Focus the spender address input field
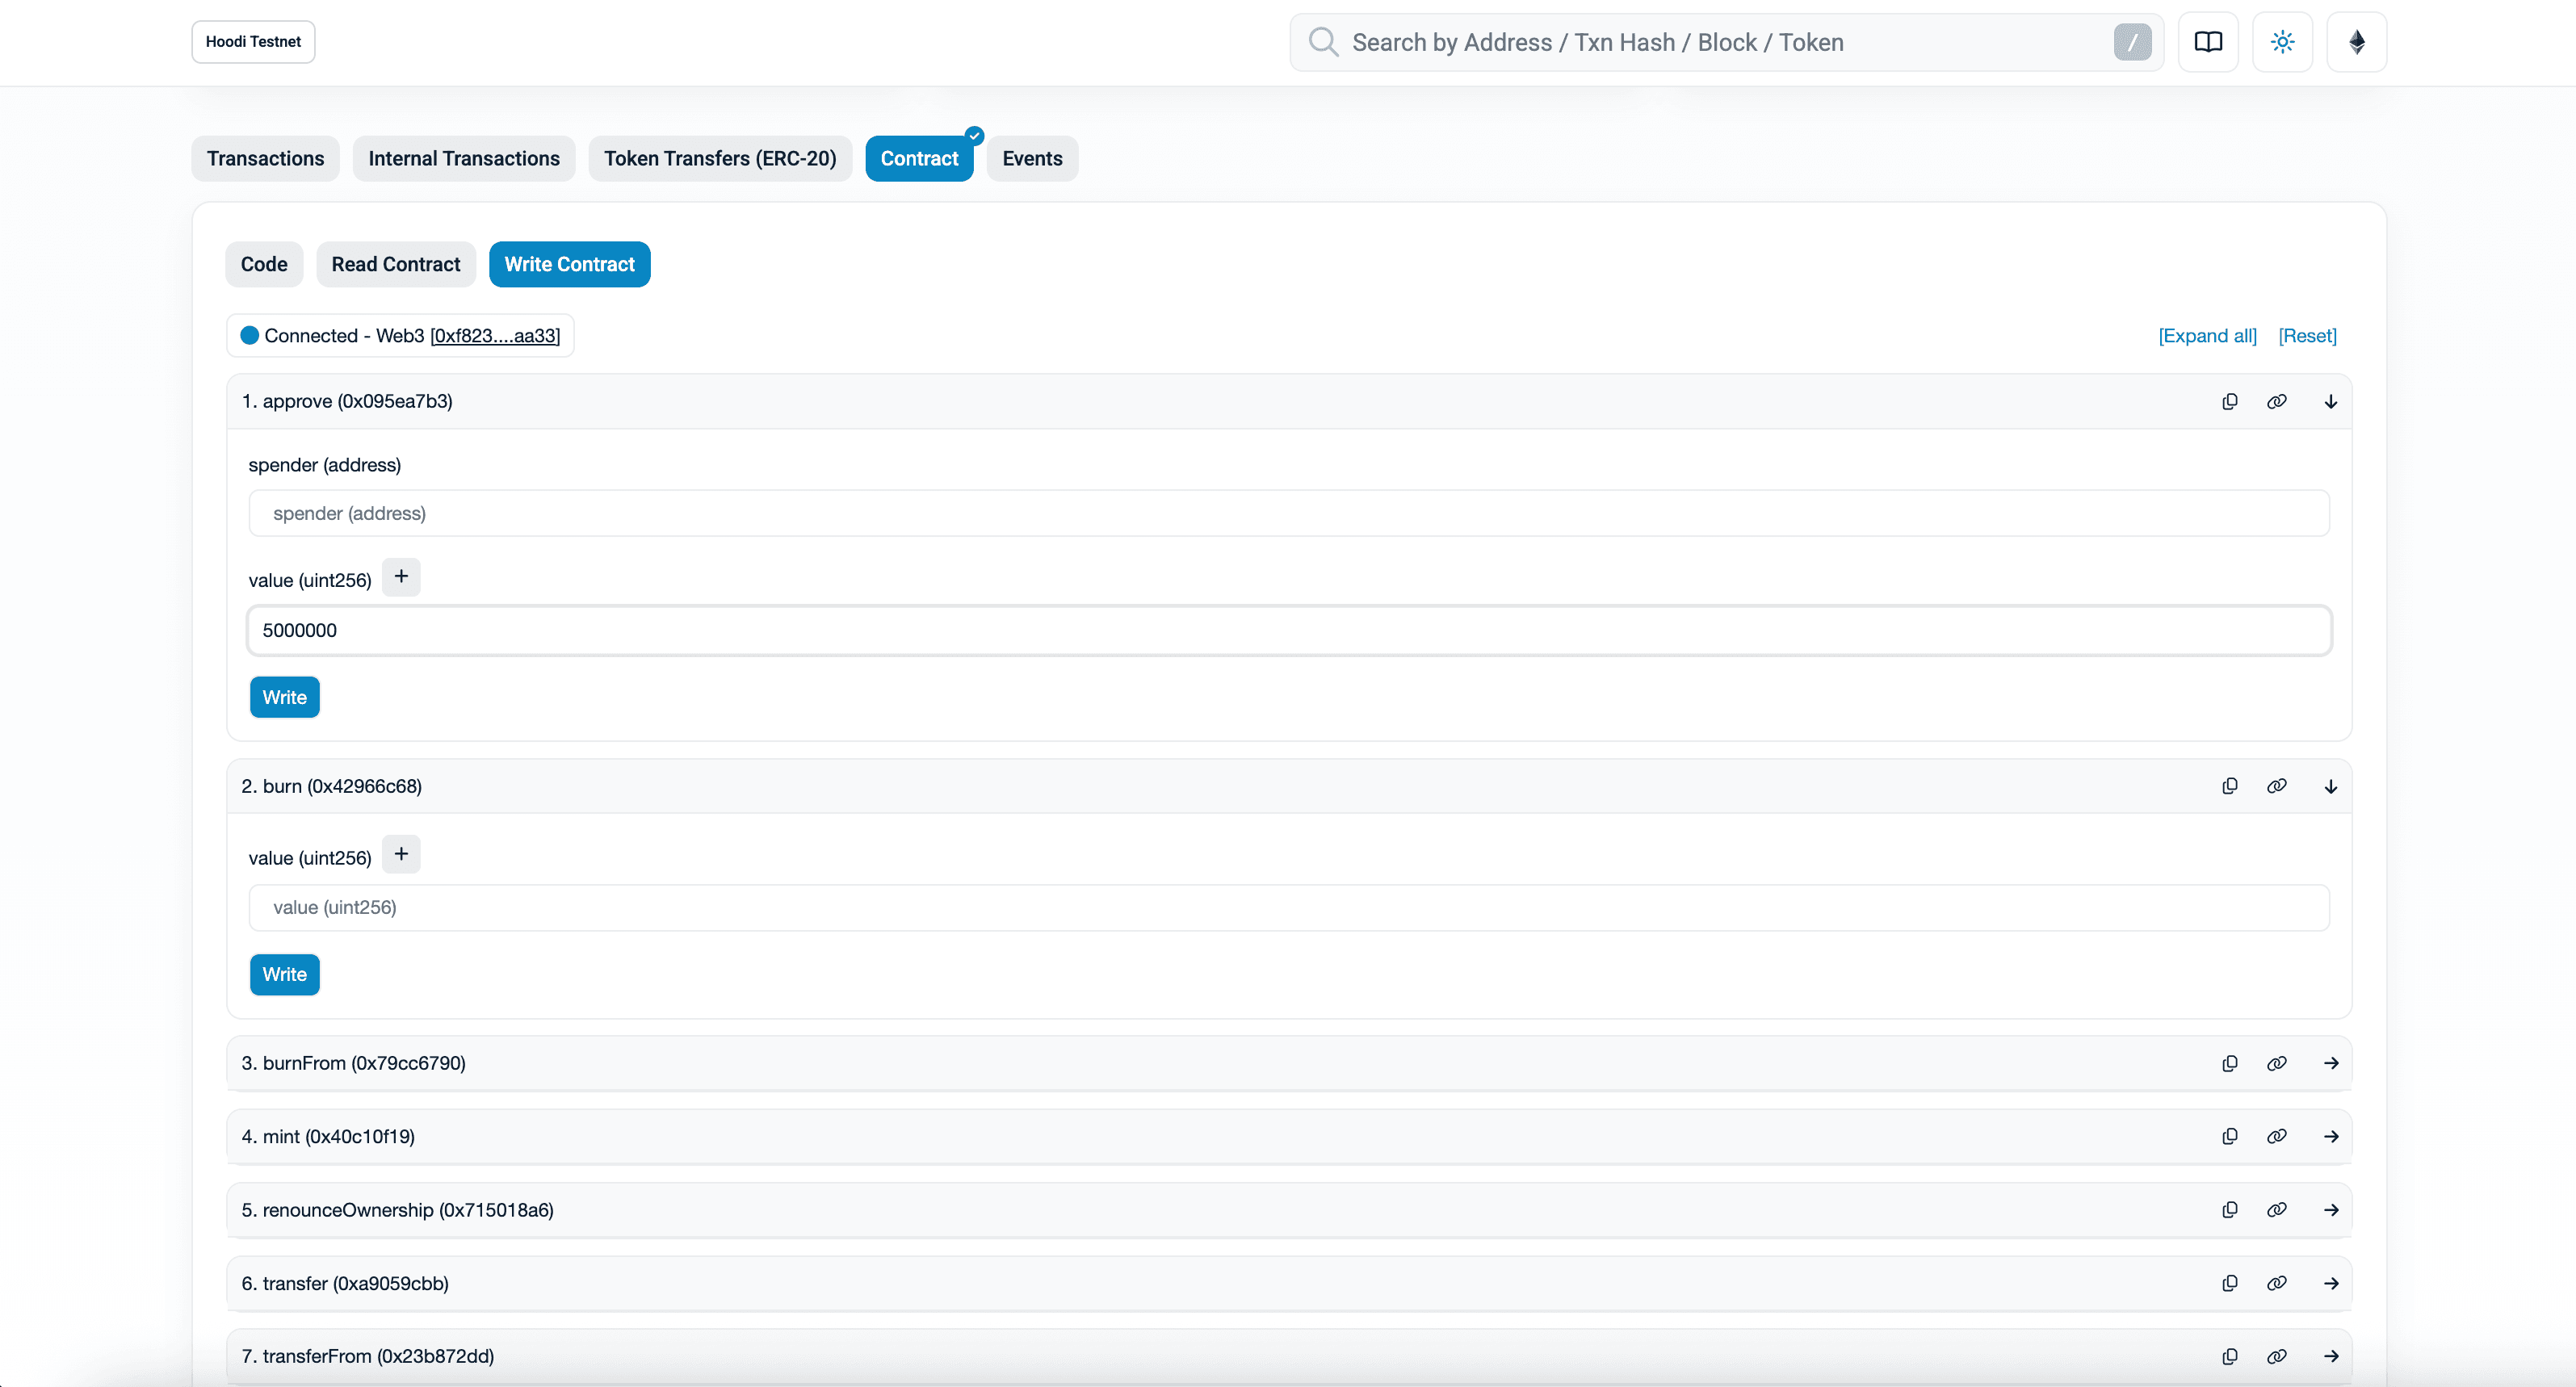This screenshot has width=2576, height=1387. tap(1288, 513)
